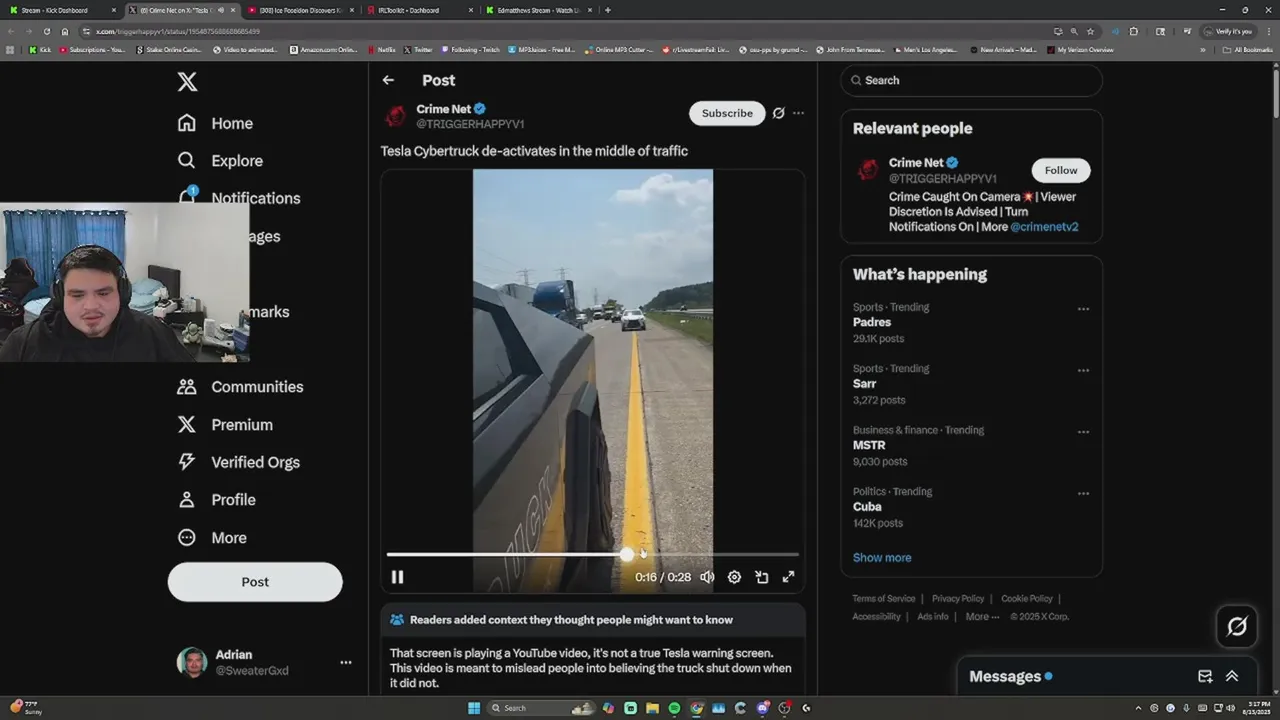Seek on the video progress bar
Viewport: 1280px width, 720px height.
tap(593, 554)
